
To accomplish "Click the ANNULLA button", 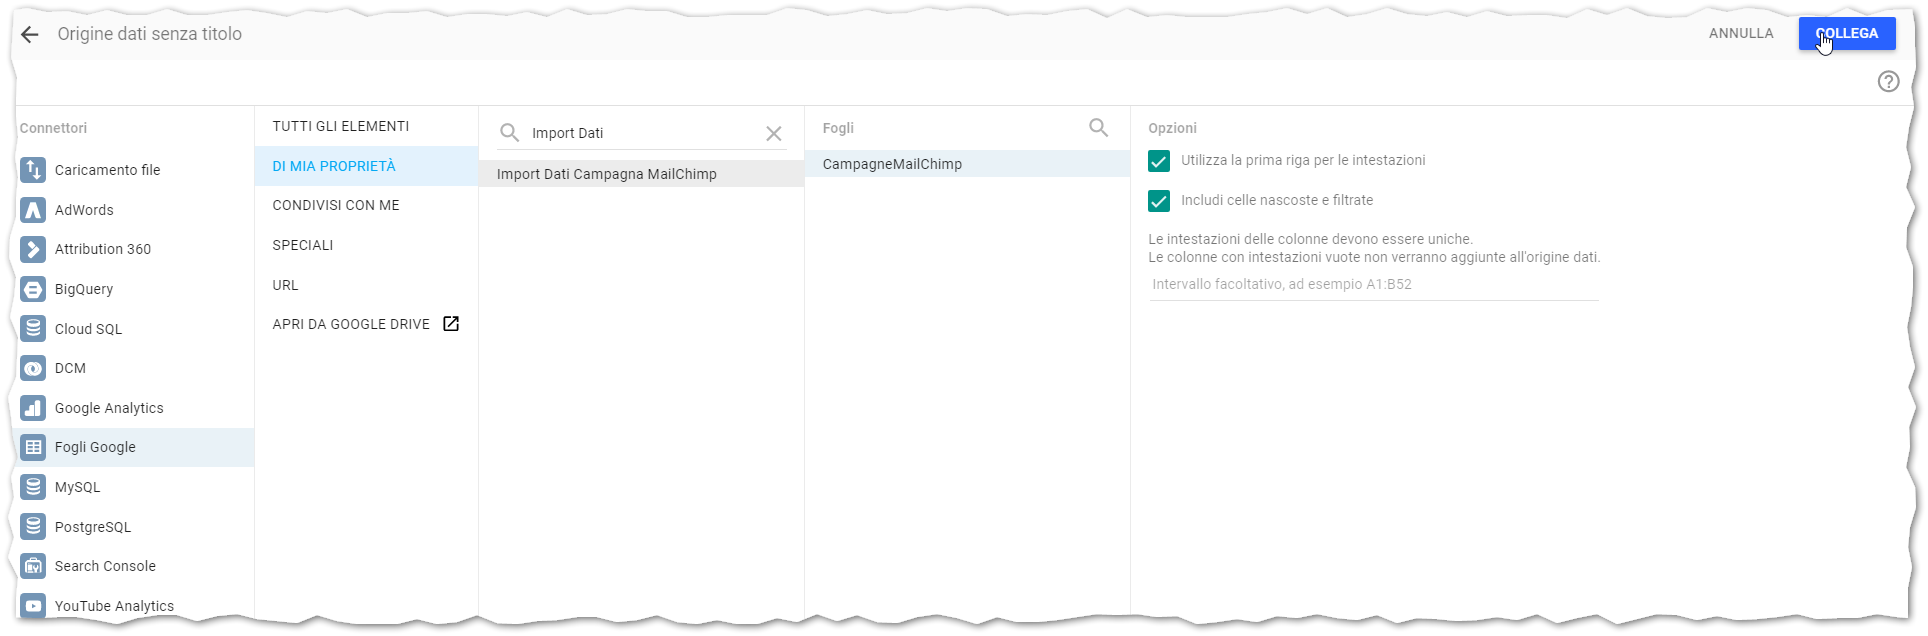I will pos(1741,34).
